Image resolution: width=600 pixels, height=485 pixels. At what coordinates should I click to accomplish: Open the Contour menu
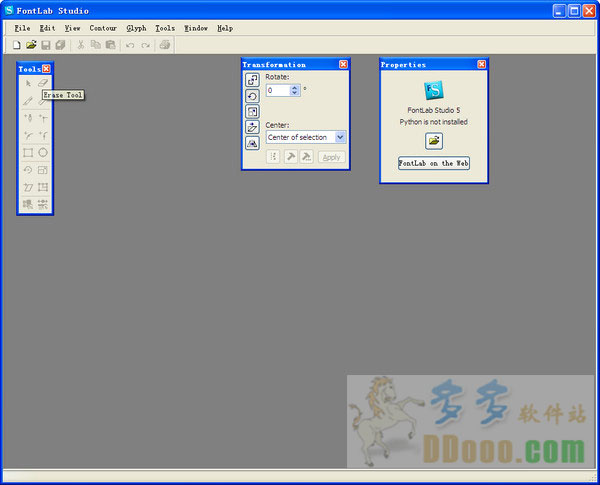[103, 28]
